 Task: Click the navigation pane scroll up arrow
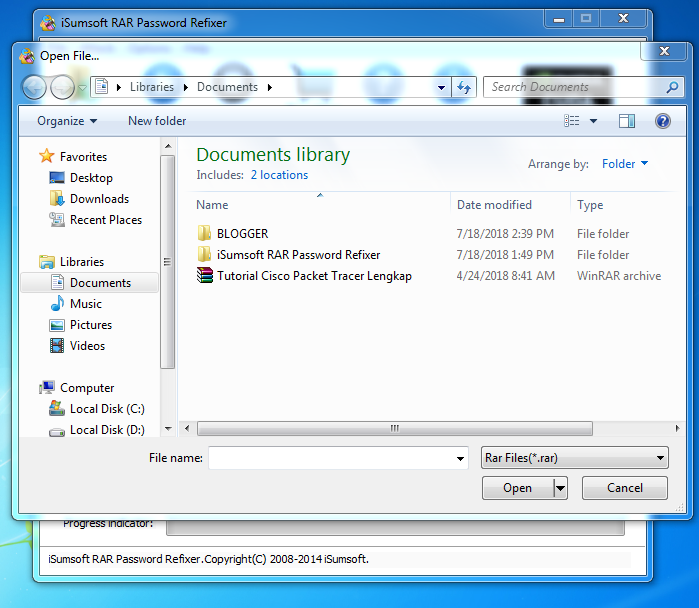pyautogui.click(x=168, y=146)
